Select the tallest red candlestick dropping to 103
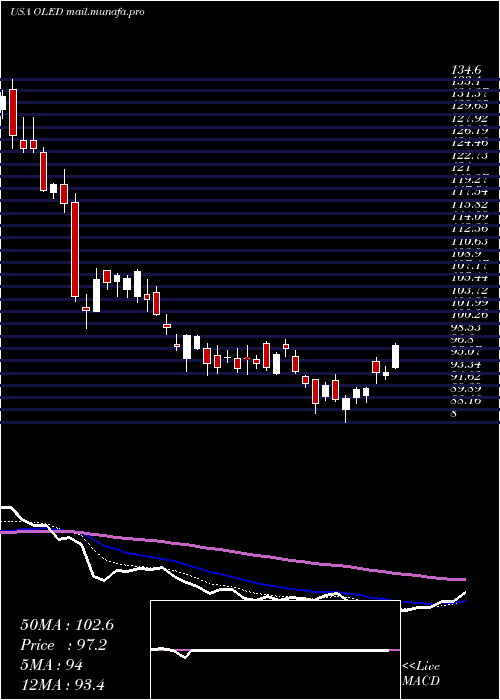500x700 pixels. click(x=75, y=249)
